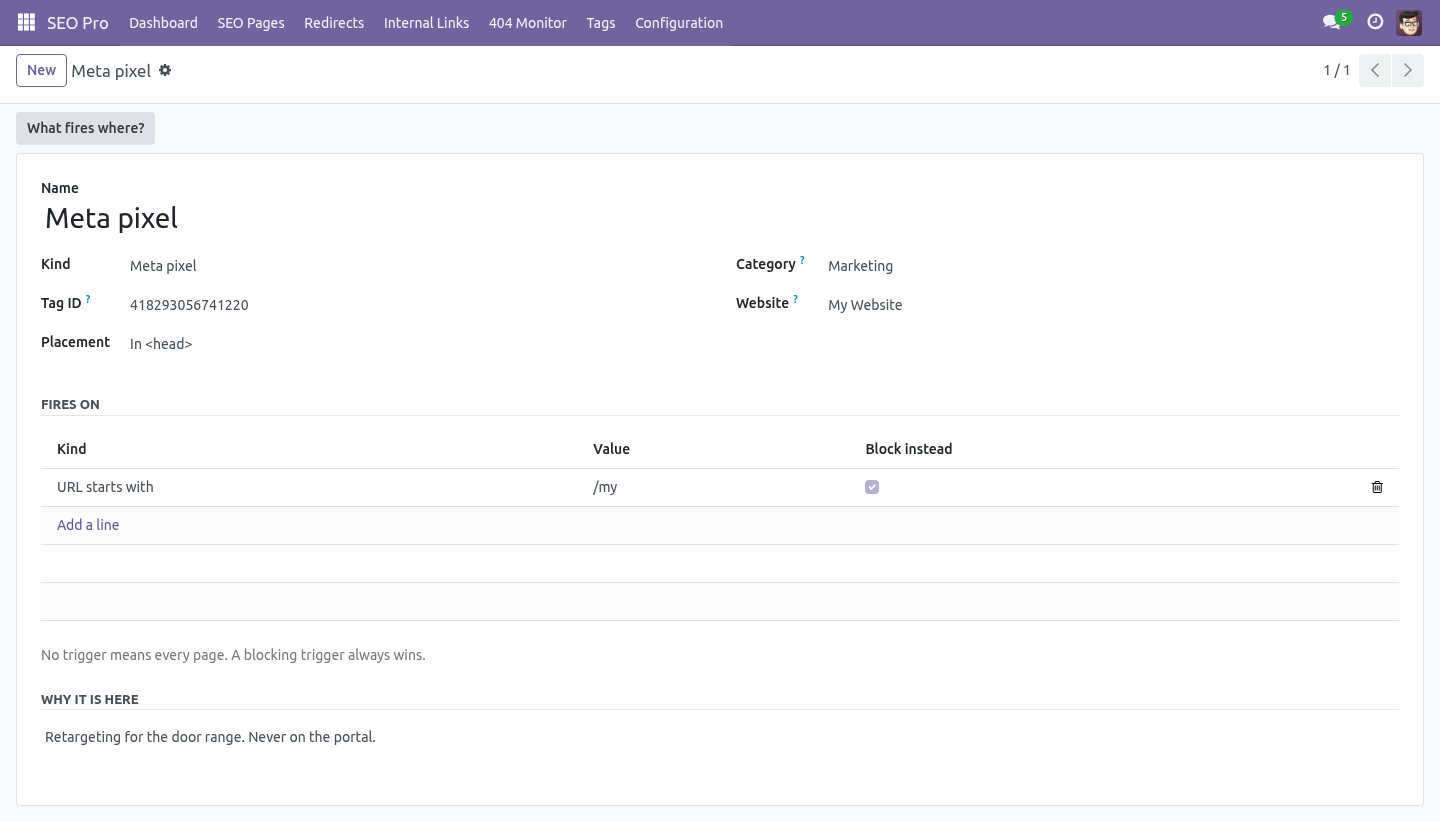
Task: Click What fires where? button
Action: tap(85, 128)
